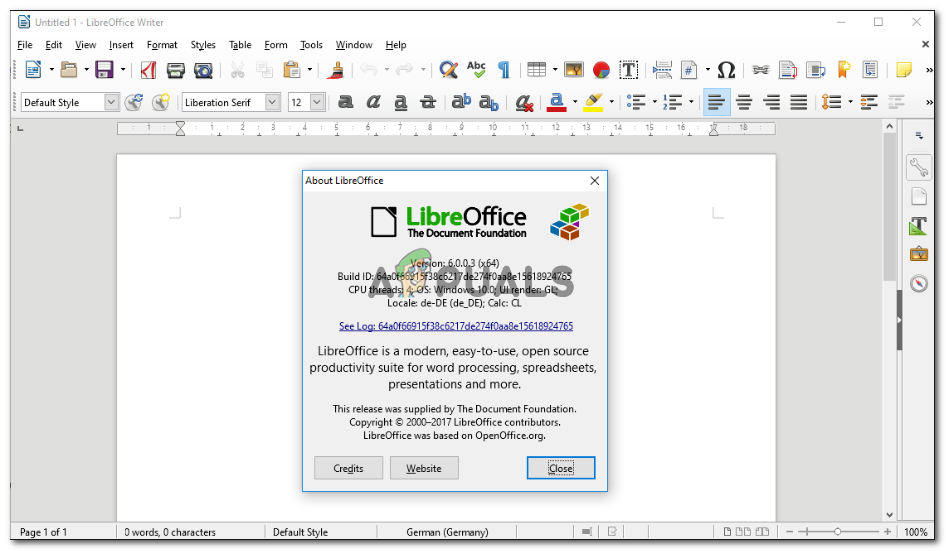Image resolution: width=946 pixels, height=551 pixels.
Task: Expand line spacing dropdown arrow
Action: coord(851,102)
